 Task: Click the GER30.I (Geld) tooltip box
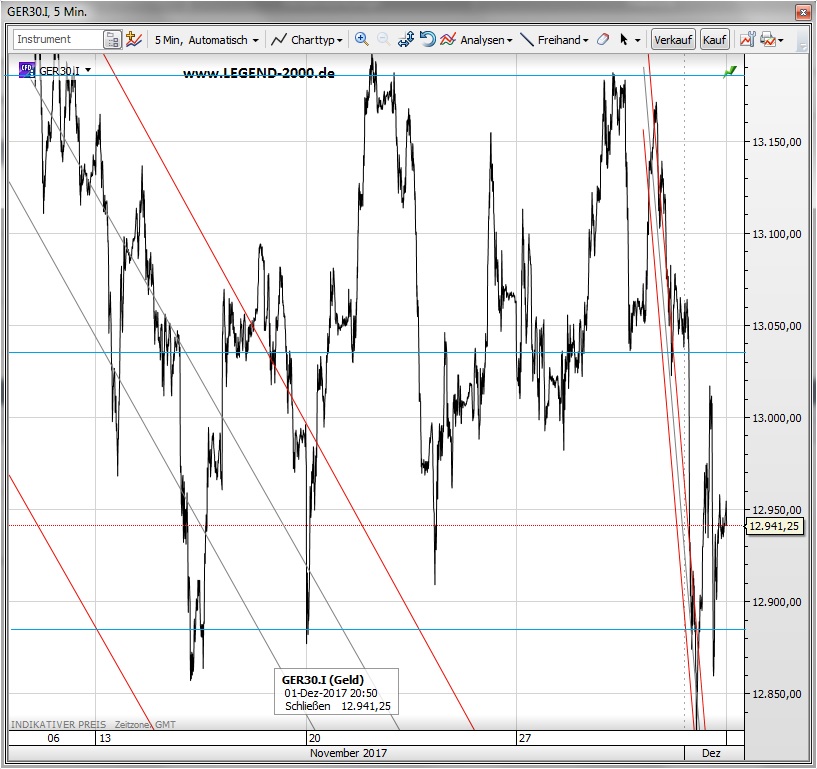click(x=337, y=691)
